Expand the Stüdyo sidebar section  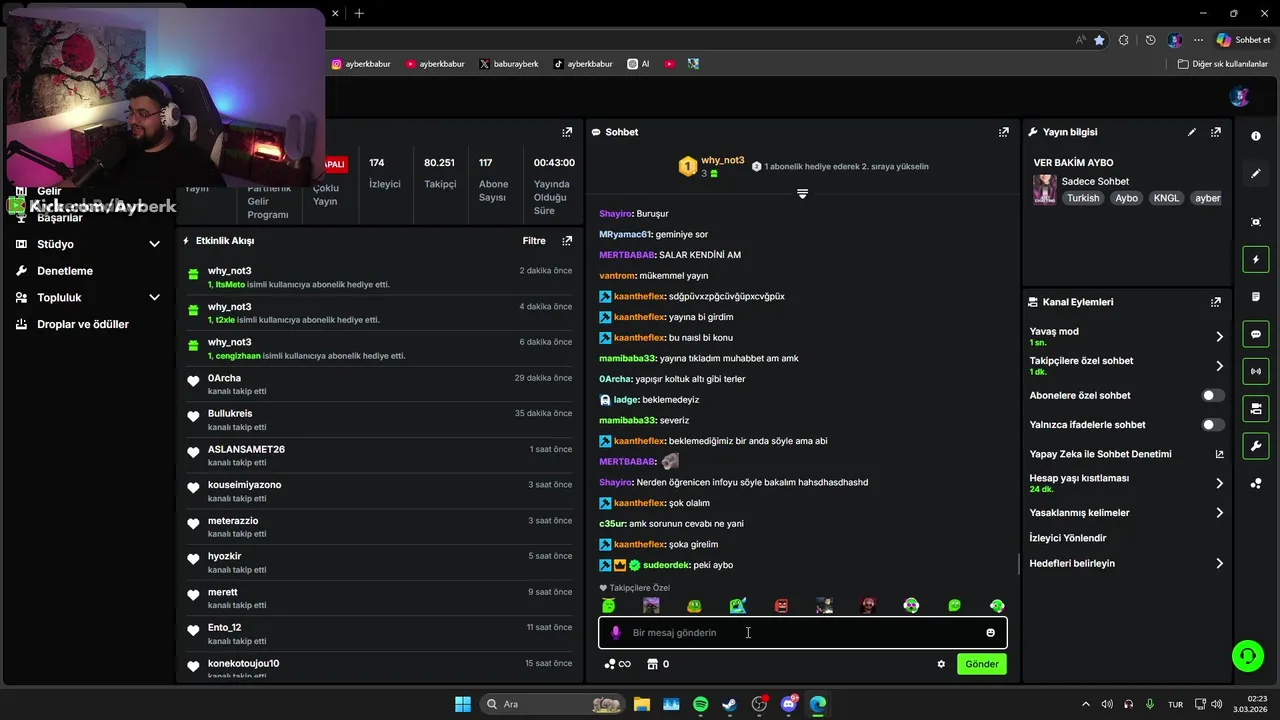click(x=154, y=244)
